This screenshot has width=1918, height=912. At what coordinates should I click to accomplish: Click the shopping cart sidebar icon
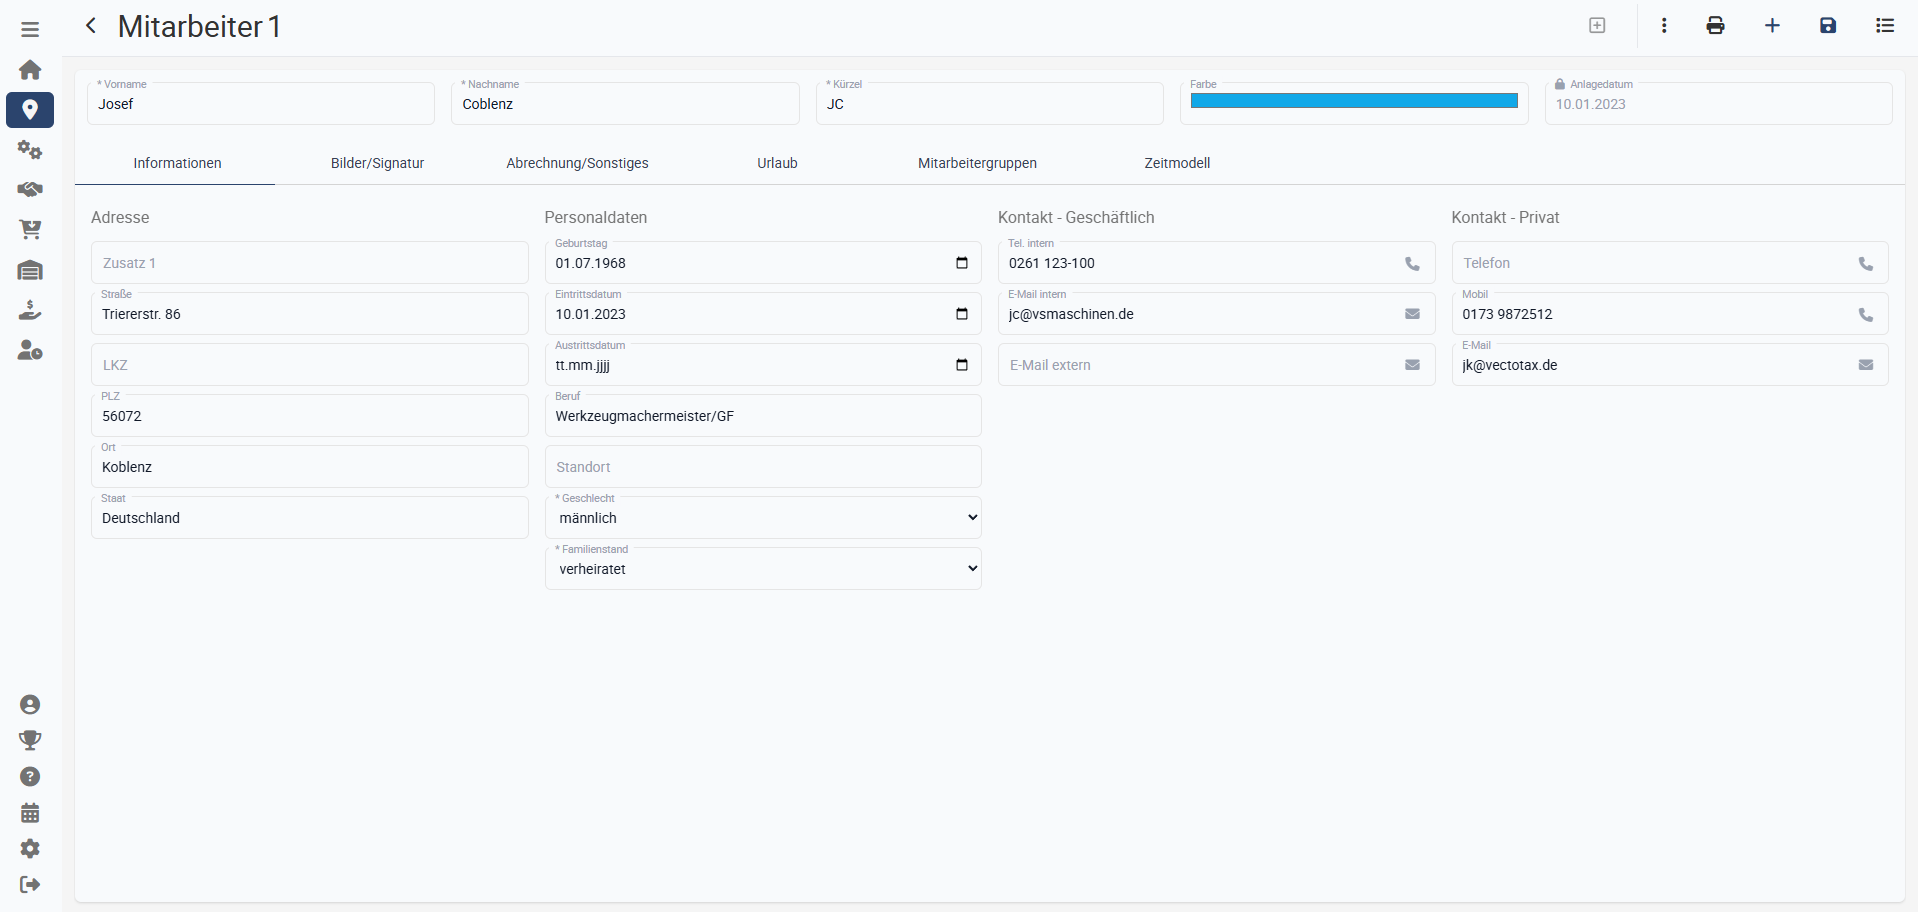30,230
